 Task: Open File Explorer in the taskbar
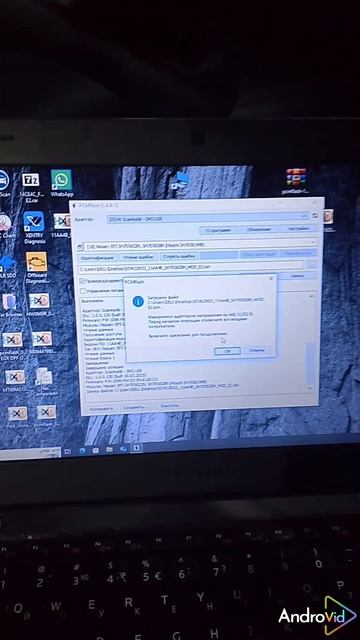[109, 450]
